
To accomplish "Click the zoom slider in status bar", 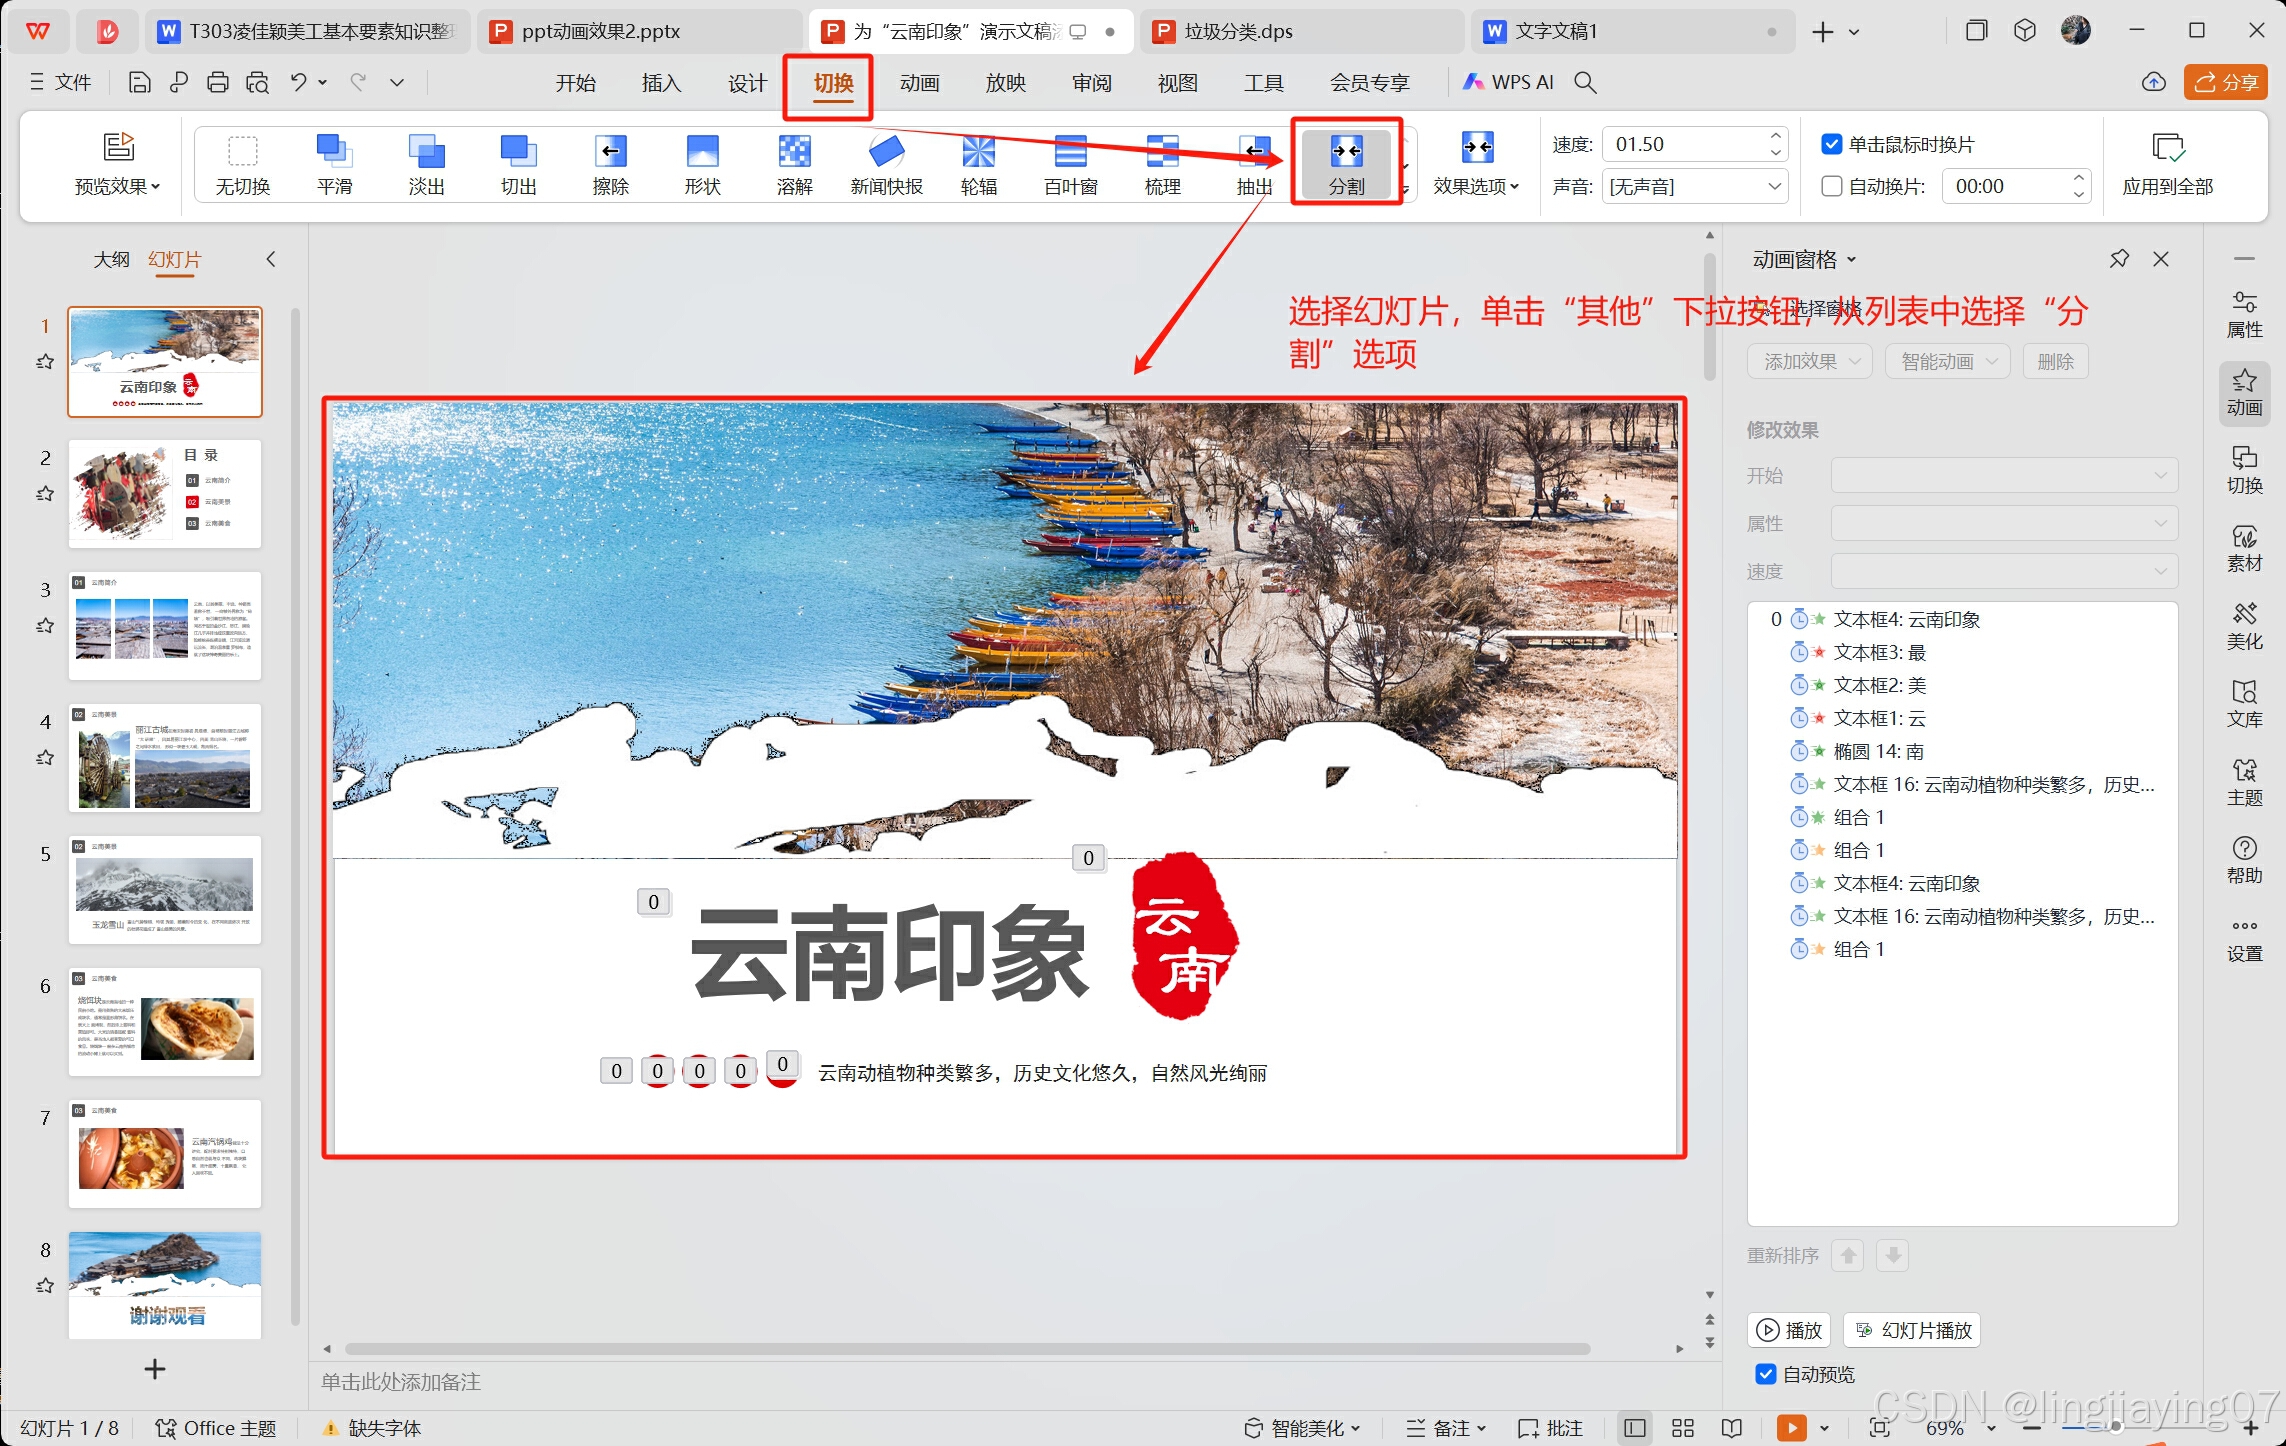I will pyautogui.click(x=2115, y=1427).
